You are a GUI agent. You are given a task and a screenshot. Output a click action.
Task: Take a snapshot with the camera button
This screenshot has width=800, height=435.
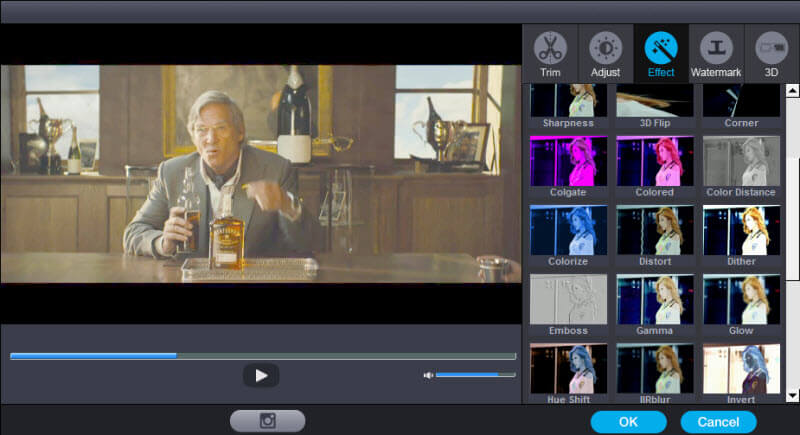pos(267,421)
